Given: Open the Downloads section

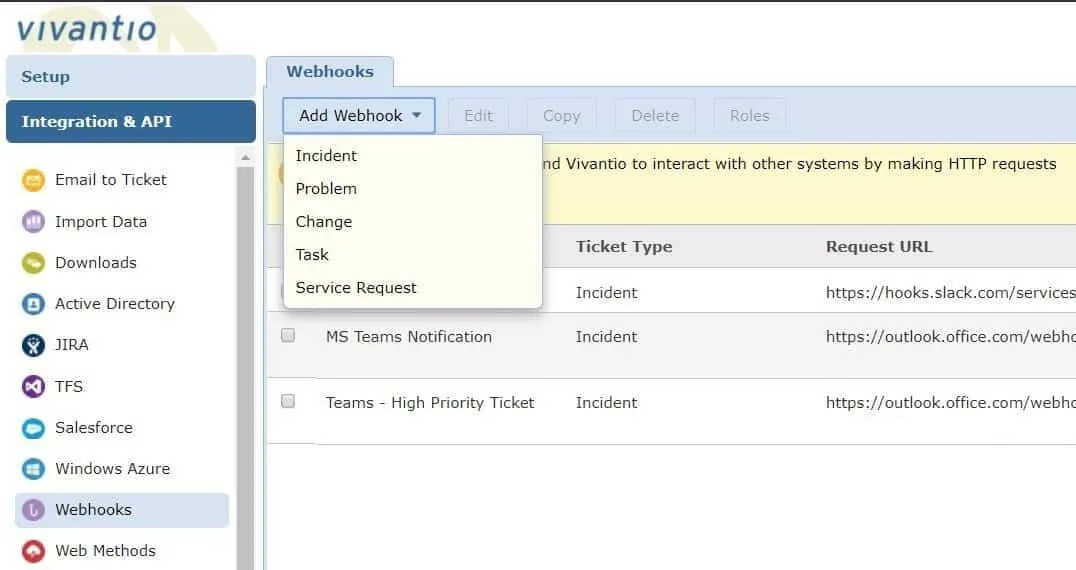Looking at the screenshot, I should tap(95, 263).
